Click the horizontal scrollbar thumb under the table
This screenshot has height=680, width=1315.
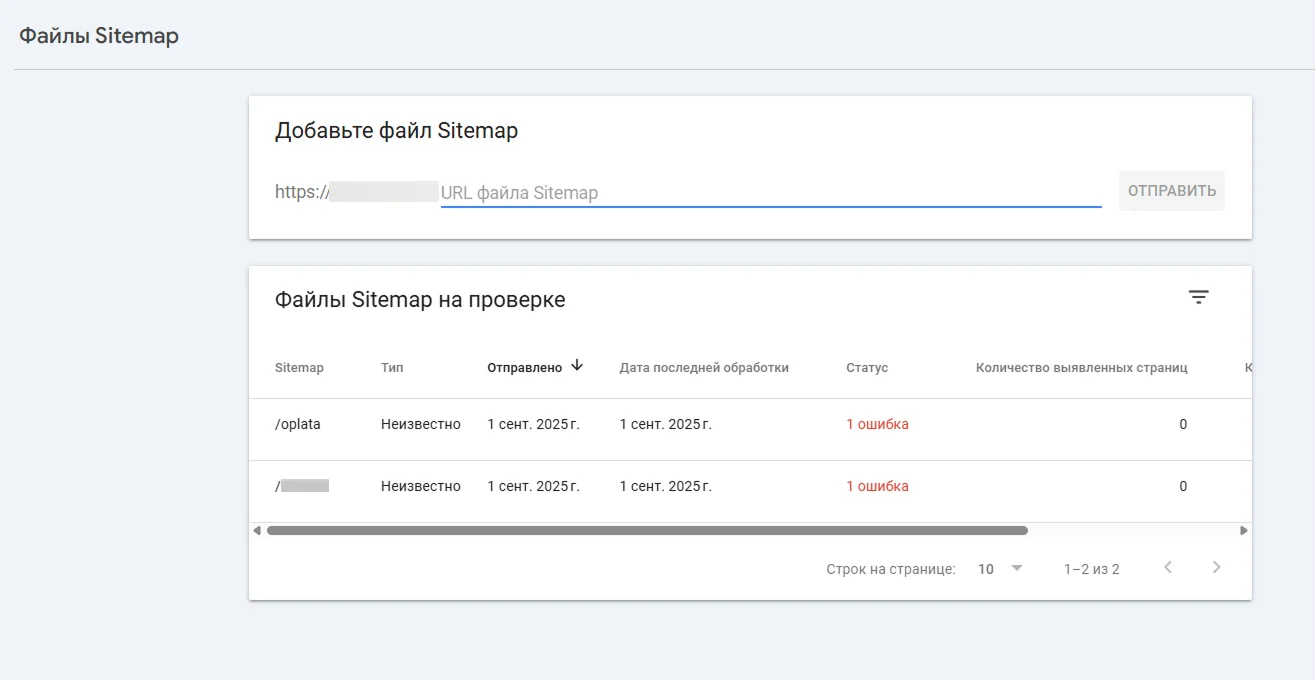click(647, 531)
